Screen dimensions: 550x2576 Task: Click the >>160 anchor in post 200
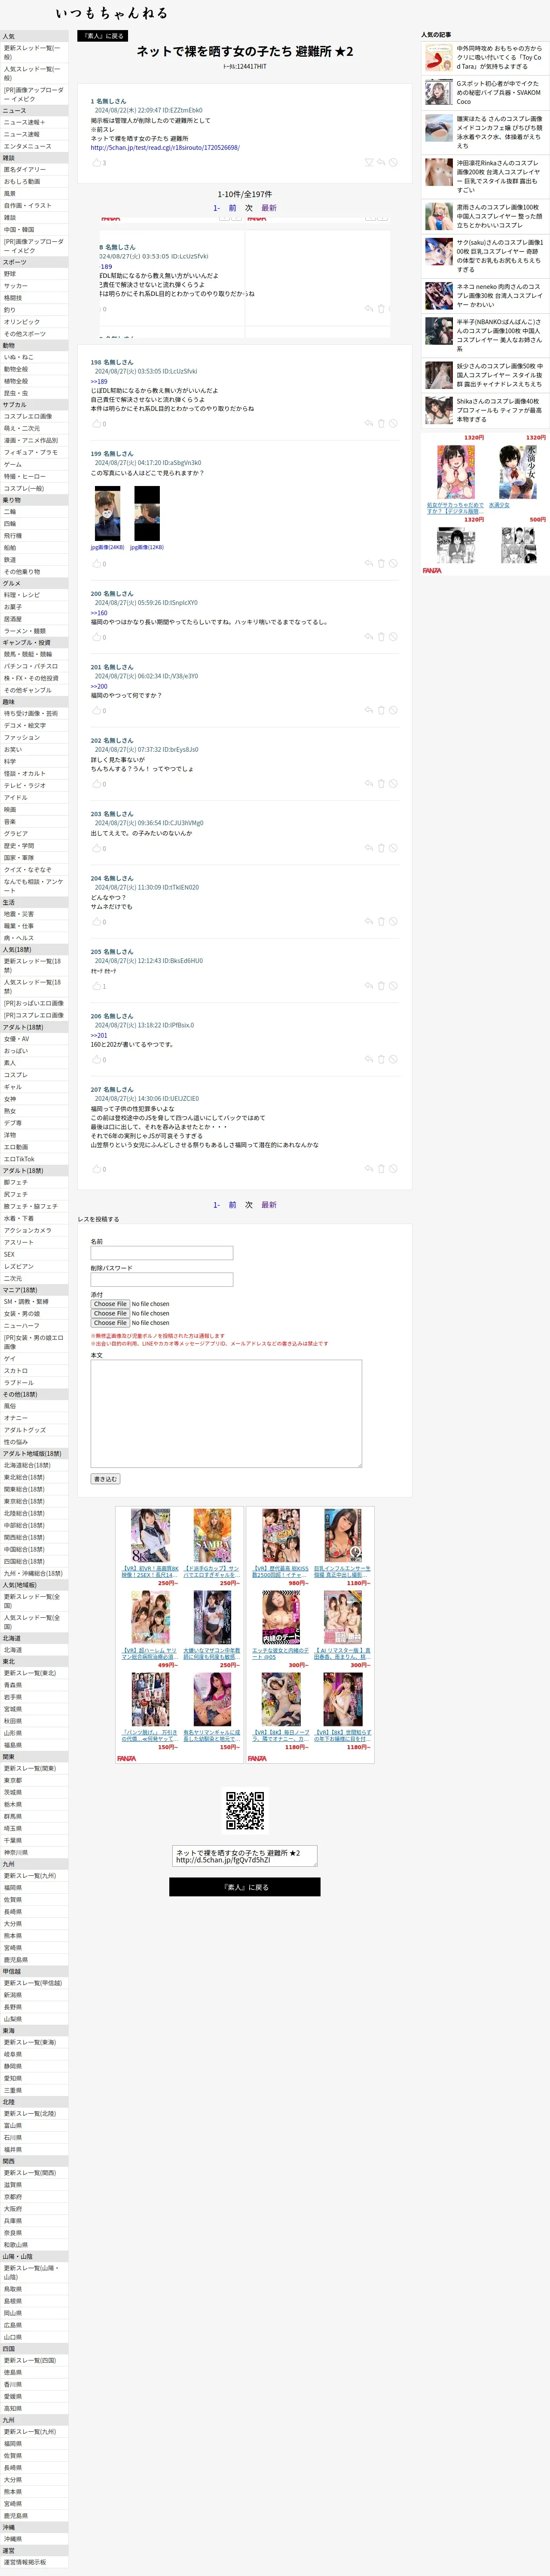(x=99, y=613)
